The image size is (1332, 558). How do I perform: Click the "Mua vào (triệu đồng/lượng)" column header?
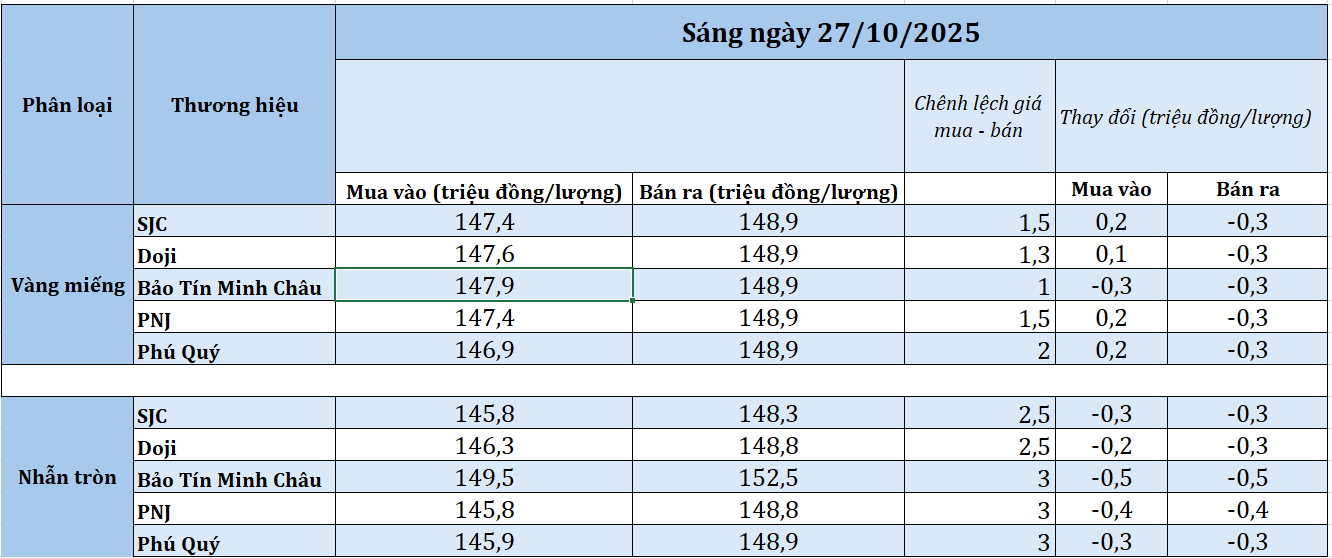[x=484, y=192]
